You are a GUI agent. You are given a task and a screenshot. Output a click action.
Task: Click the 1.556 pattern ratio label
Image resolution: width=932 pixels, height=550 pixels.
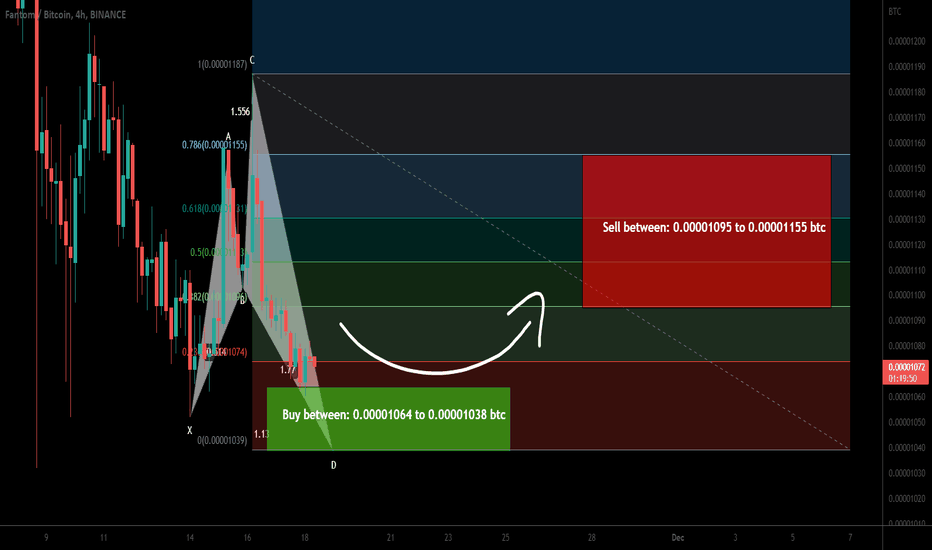(240, 111)
